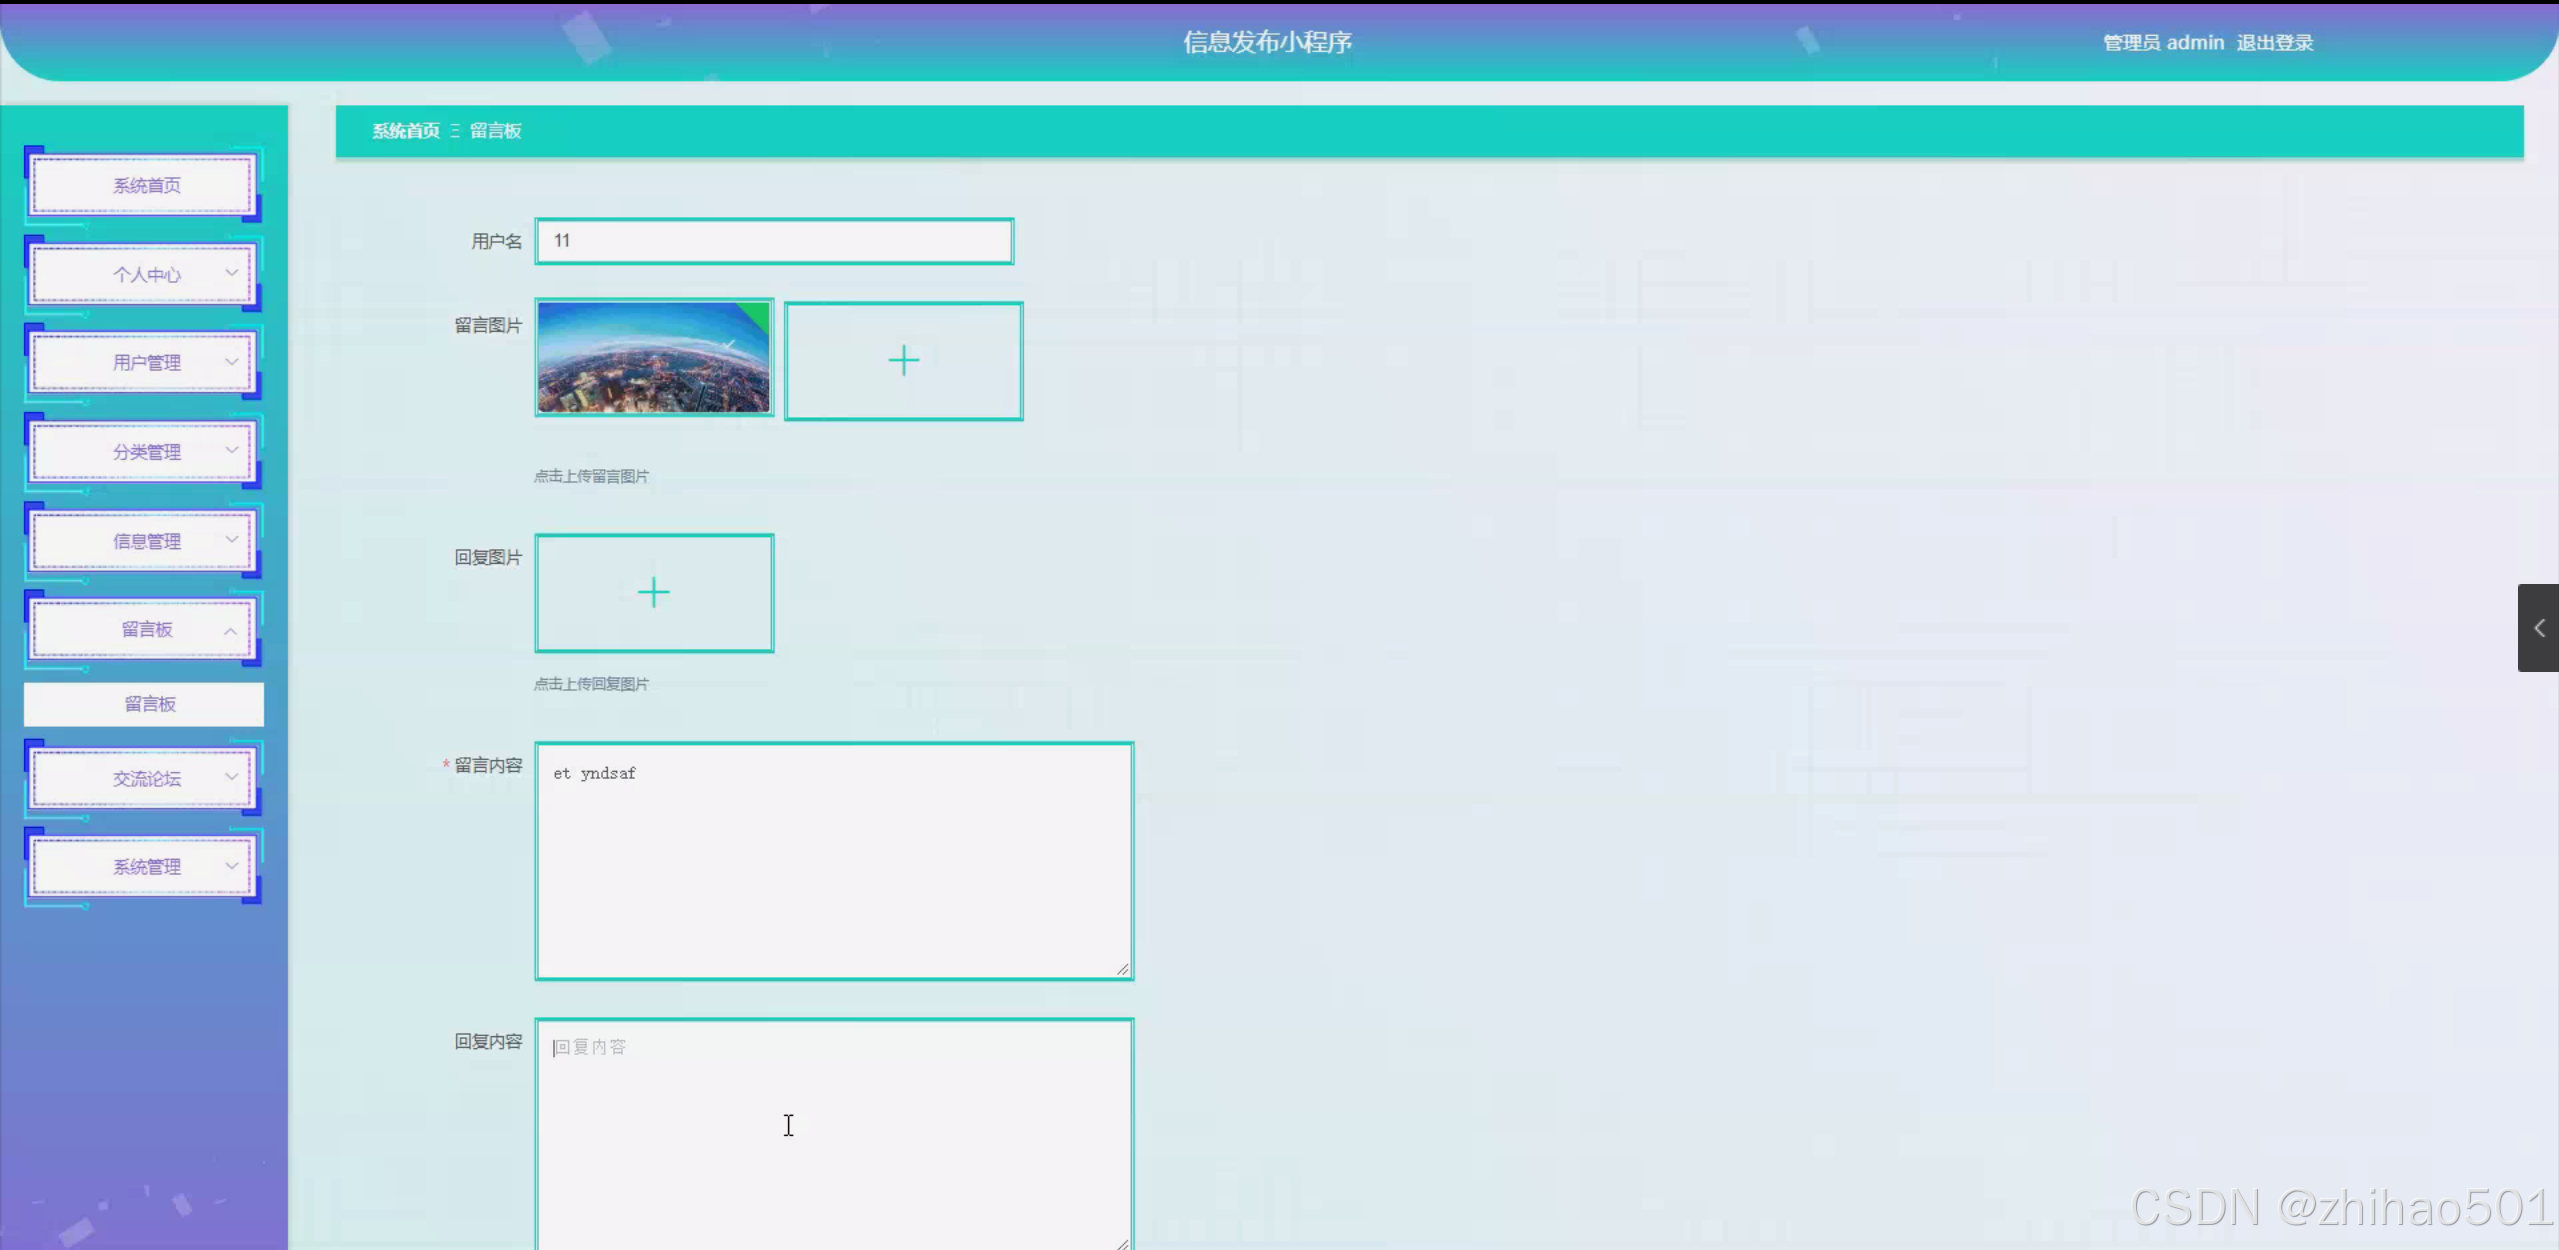This screenshot has height=1250, width=2559.
Task: Open the 系统首页 sidebar item
Action: [146, 186]
